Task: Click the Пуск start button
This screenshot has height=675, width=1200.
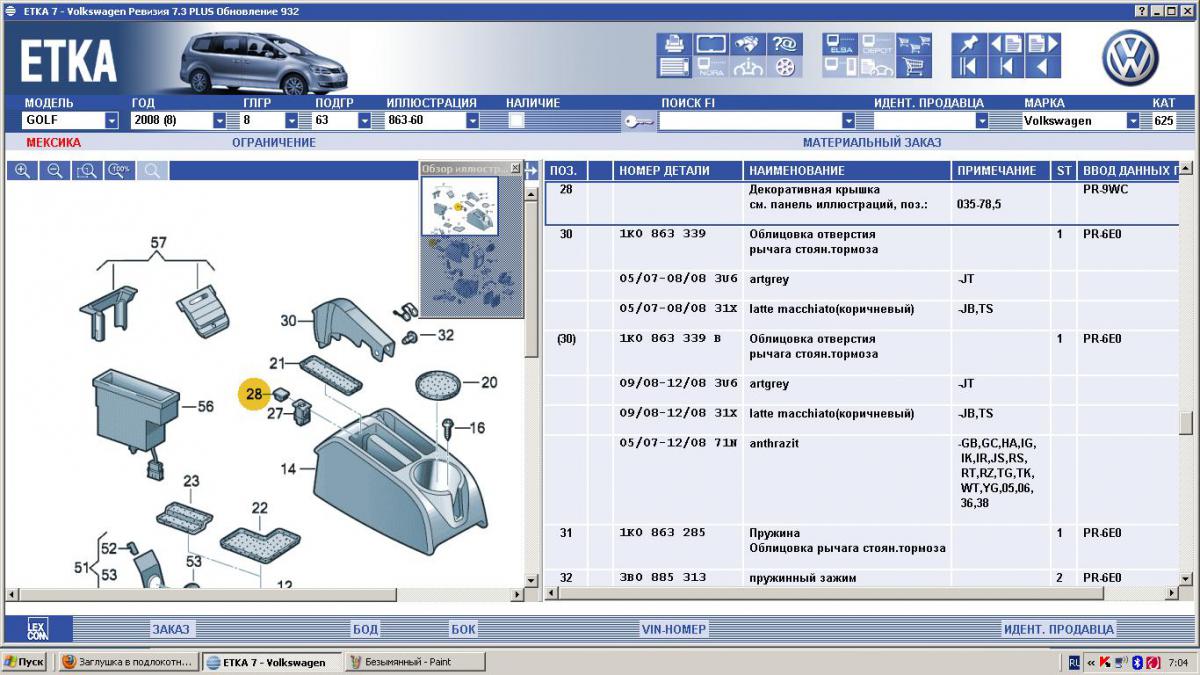Action: 24,662
